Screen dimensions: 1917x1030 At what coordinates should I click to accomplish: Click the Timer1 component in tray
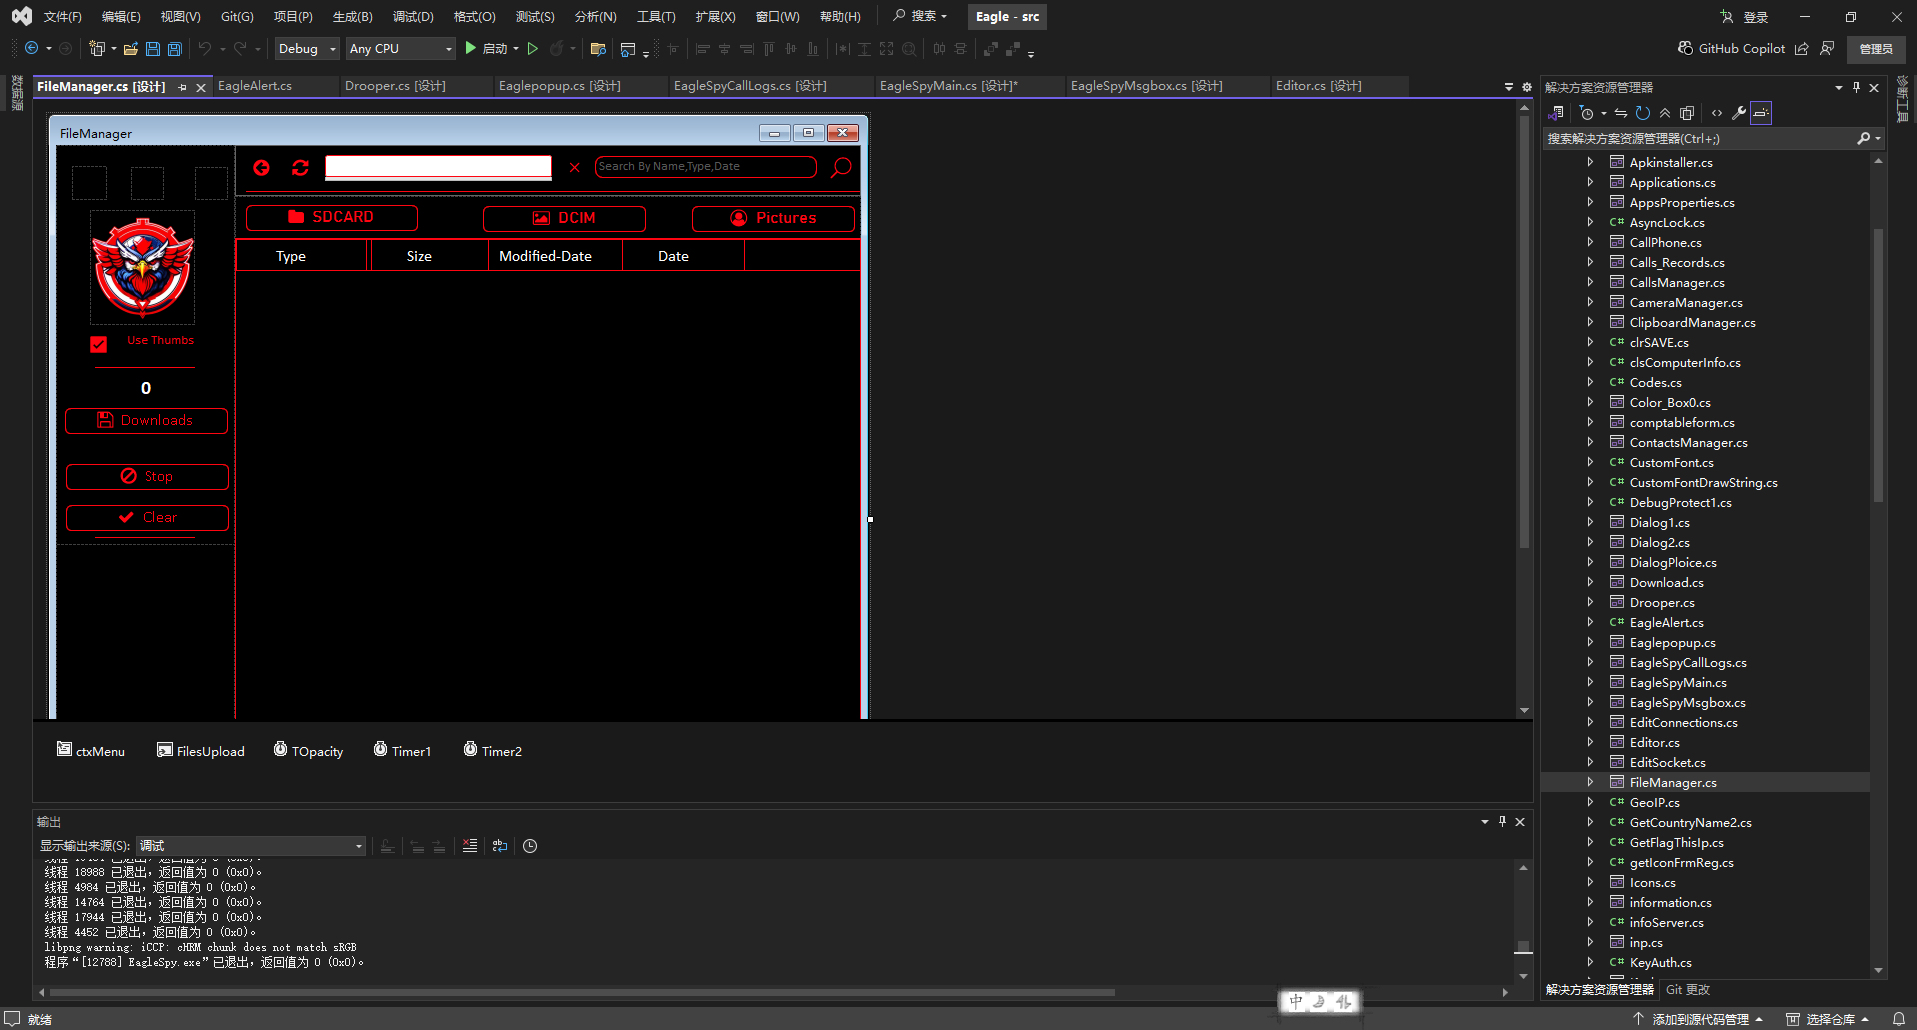point(402,751)
